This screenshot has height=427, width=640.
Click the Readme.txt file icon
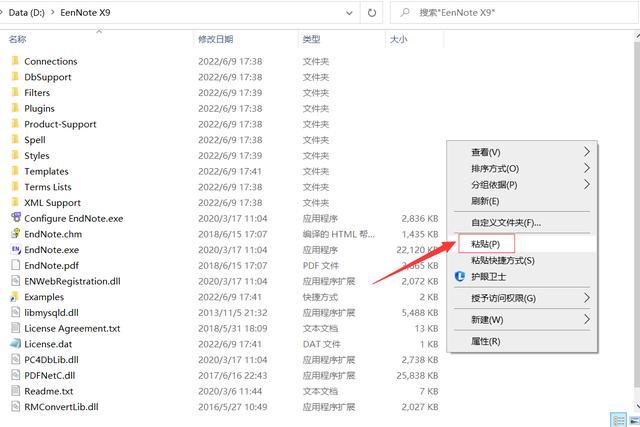point(16,391)
